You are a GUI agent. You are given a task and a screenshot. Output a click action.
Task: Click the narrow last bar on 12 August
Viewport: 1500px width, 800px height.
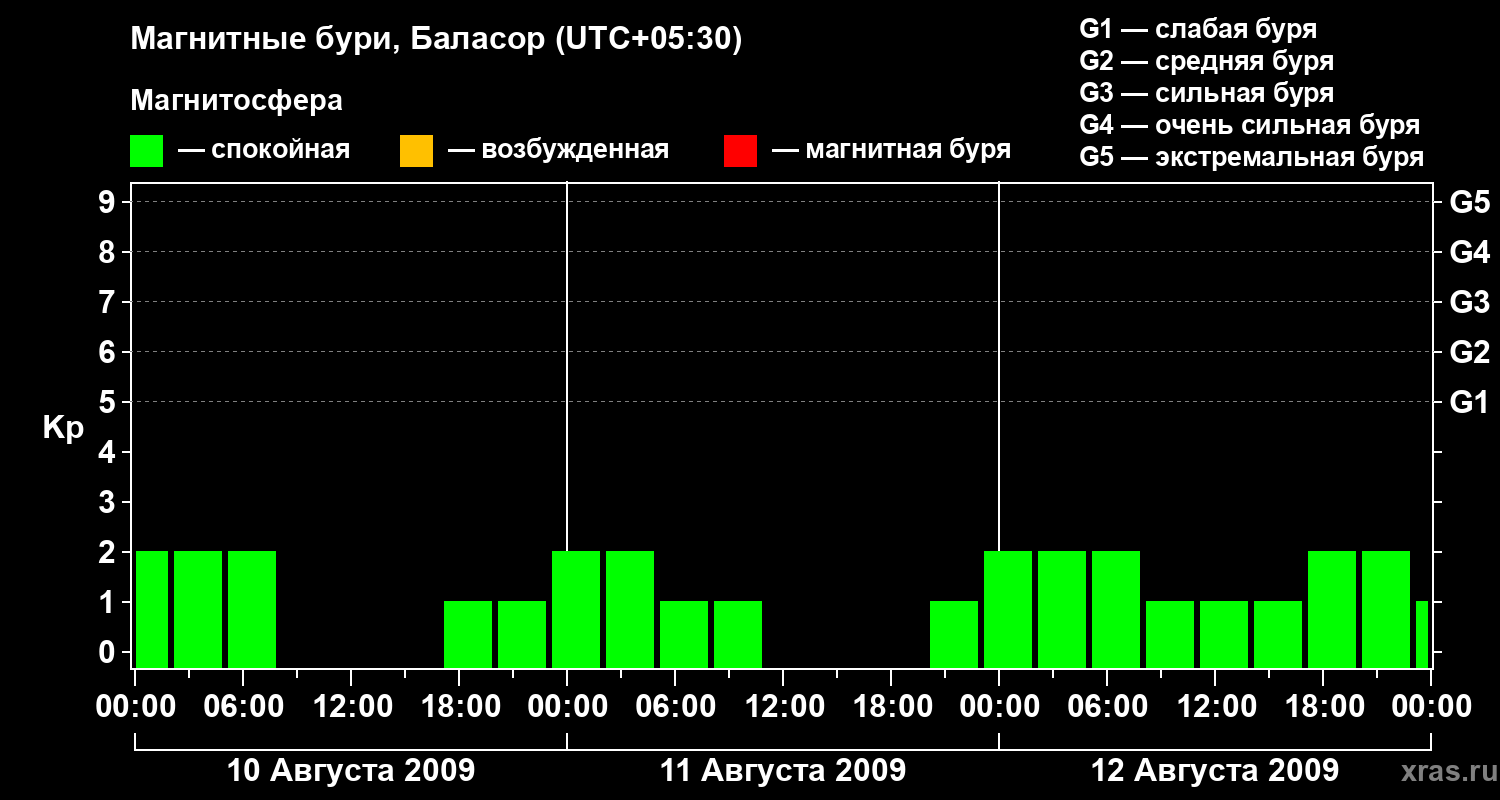[1422, 634]
